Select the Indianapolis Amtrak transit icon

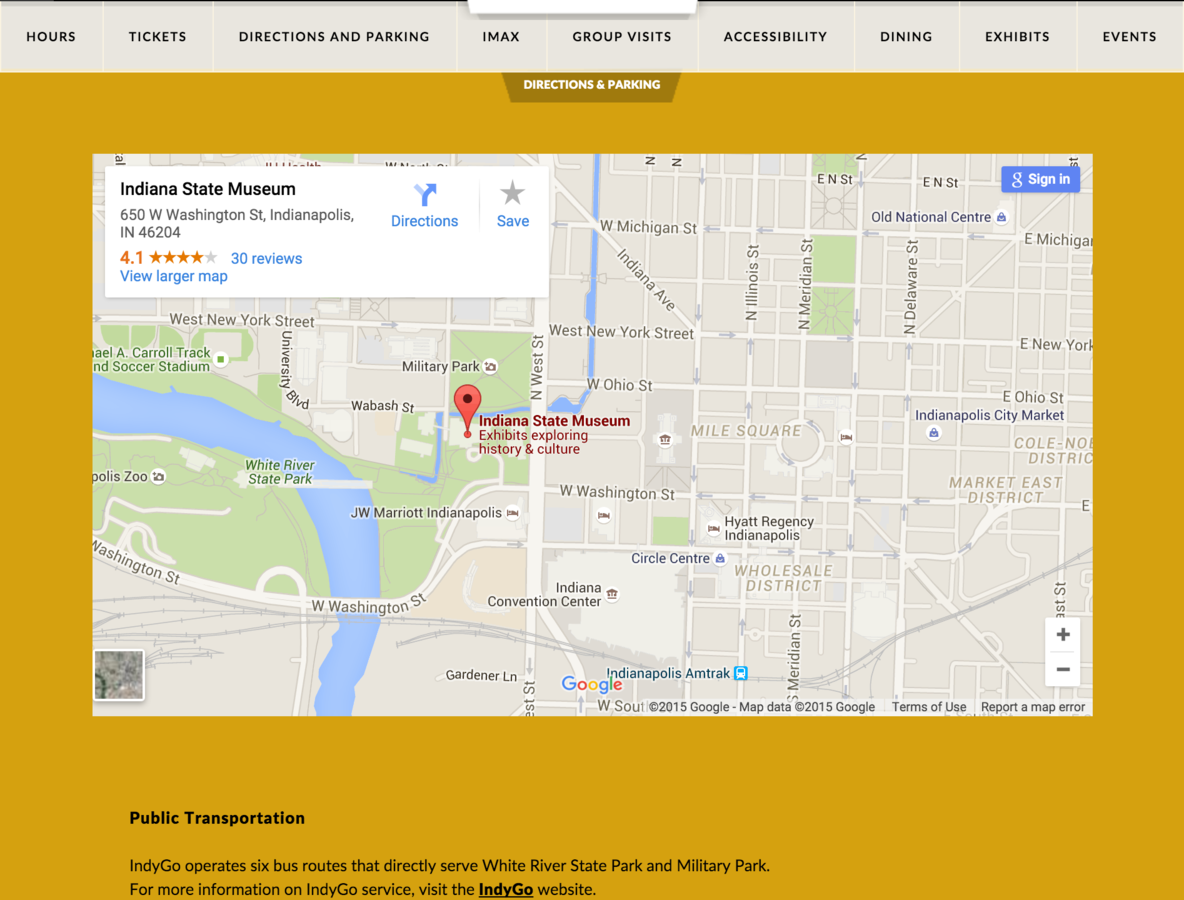tap(741, 673)
